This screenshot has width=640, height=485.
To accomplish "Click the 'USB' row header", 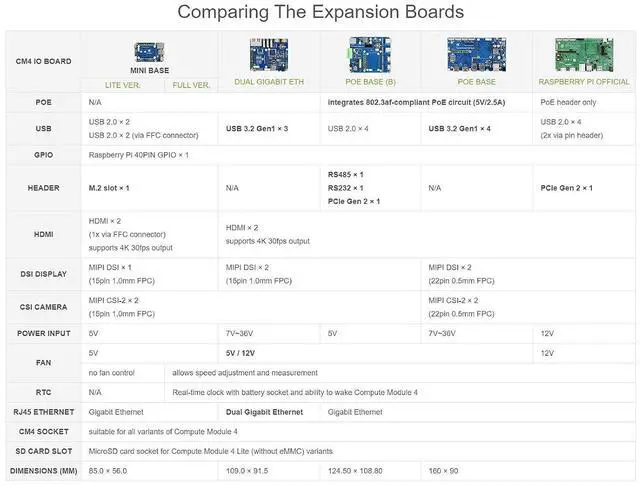I will [x=43, y=129].
